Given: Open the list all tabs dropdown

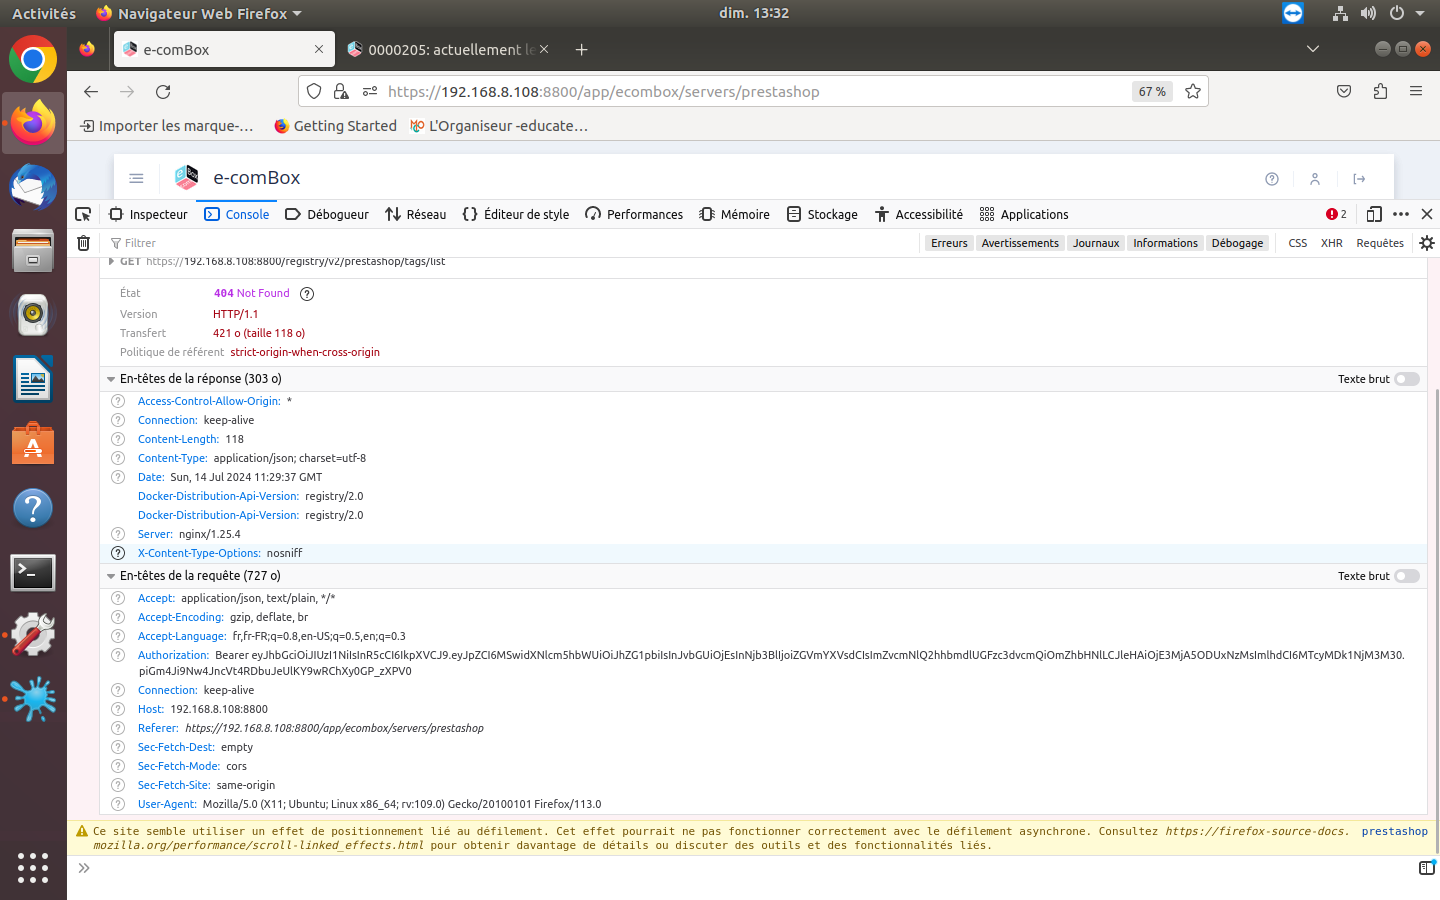Looking at the screenshot, I should coord(1313,49).
